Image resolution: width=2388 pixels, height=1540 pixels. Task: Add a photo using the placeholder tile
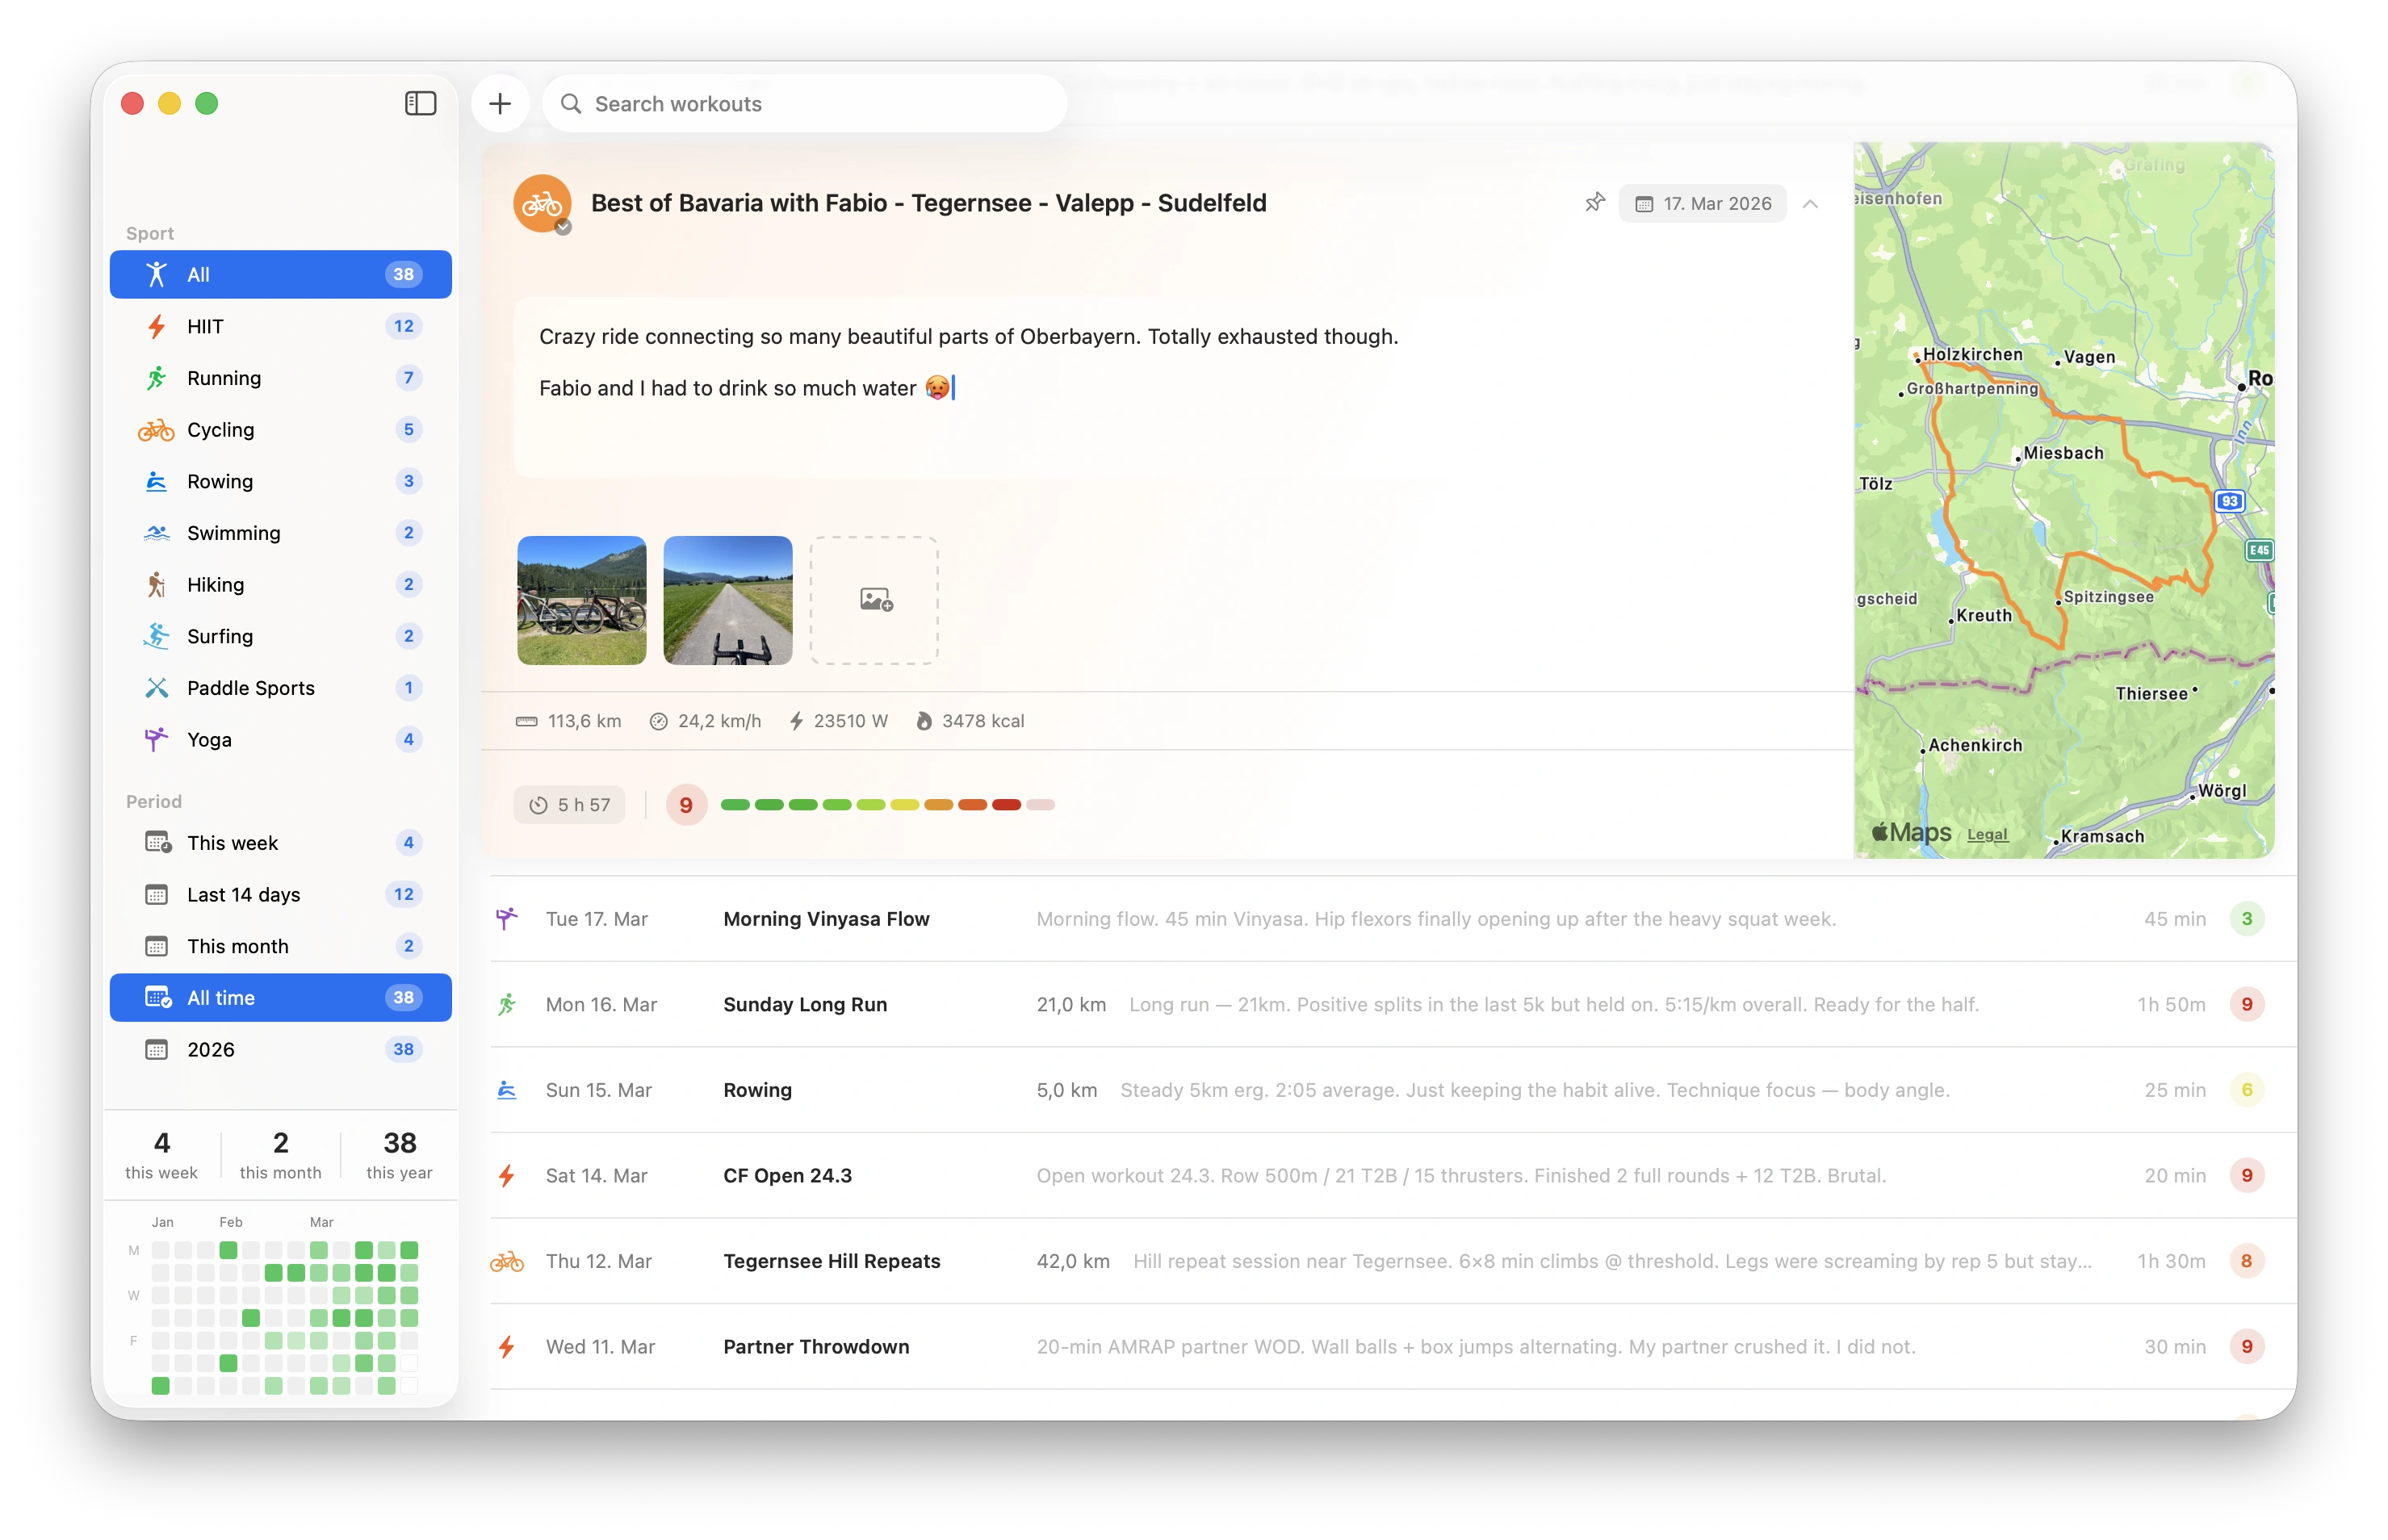tap(873, 600)
